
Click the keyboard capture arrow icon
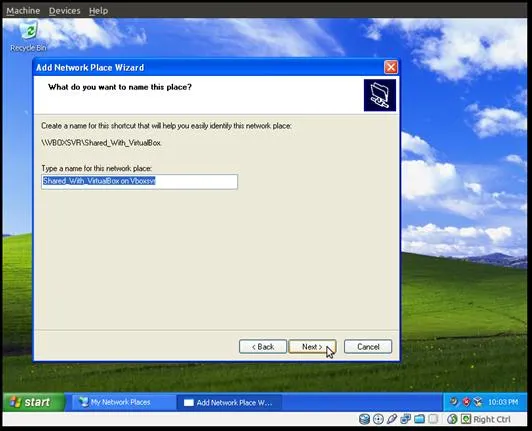[466, 419]
